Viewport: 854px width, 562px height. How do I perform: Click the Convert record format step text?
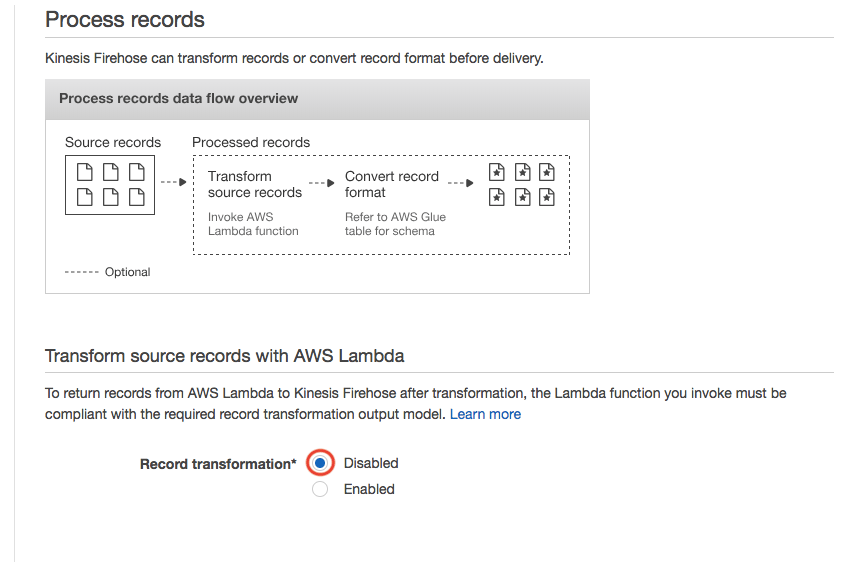pyautogui.click(x=392, y=184)
